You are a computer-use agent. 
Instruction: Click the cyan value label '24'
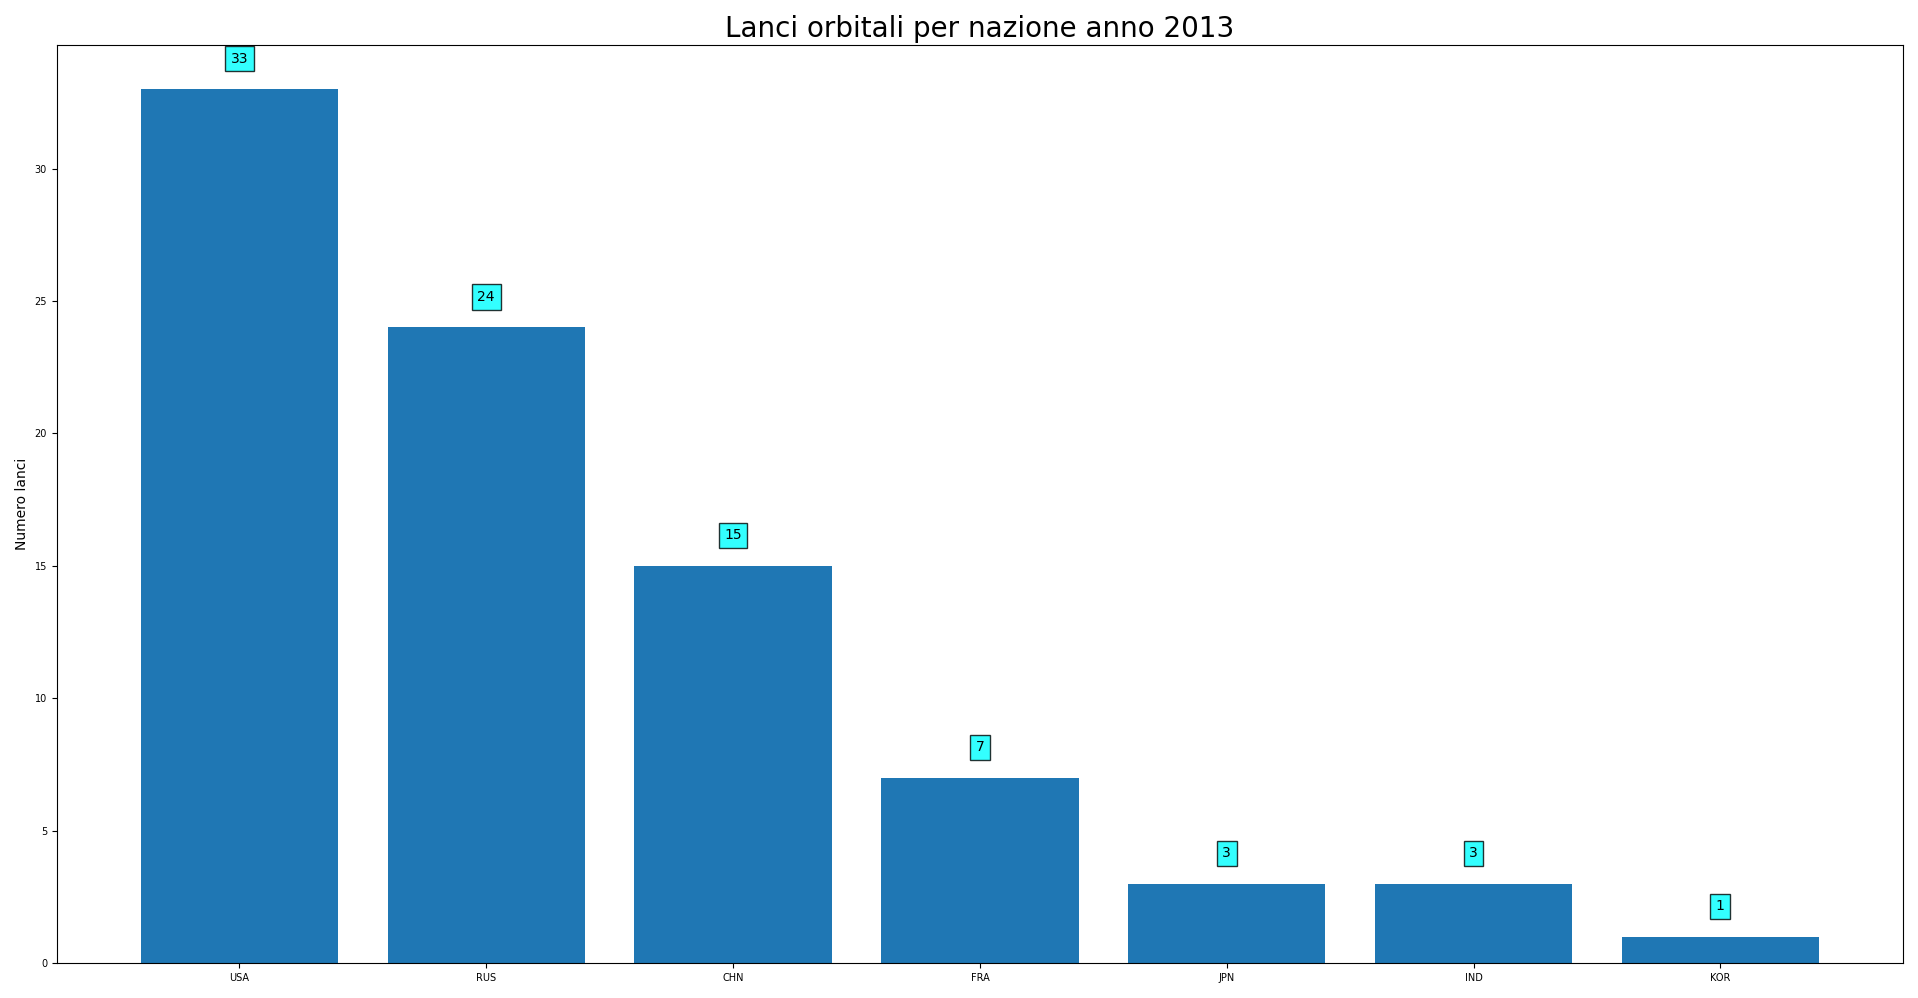pyautogui.click(x=486, y=297)
